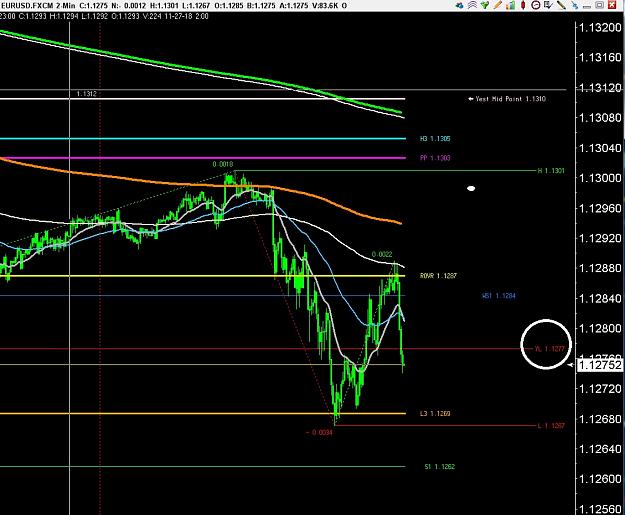The width and height of the screenshot is (625, 515).
Task: Maximize the chart window
Action: [599, 5]
